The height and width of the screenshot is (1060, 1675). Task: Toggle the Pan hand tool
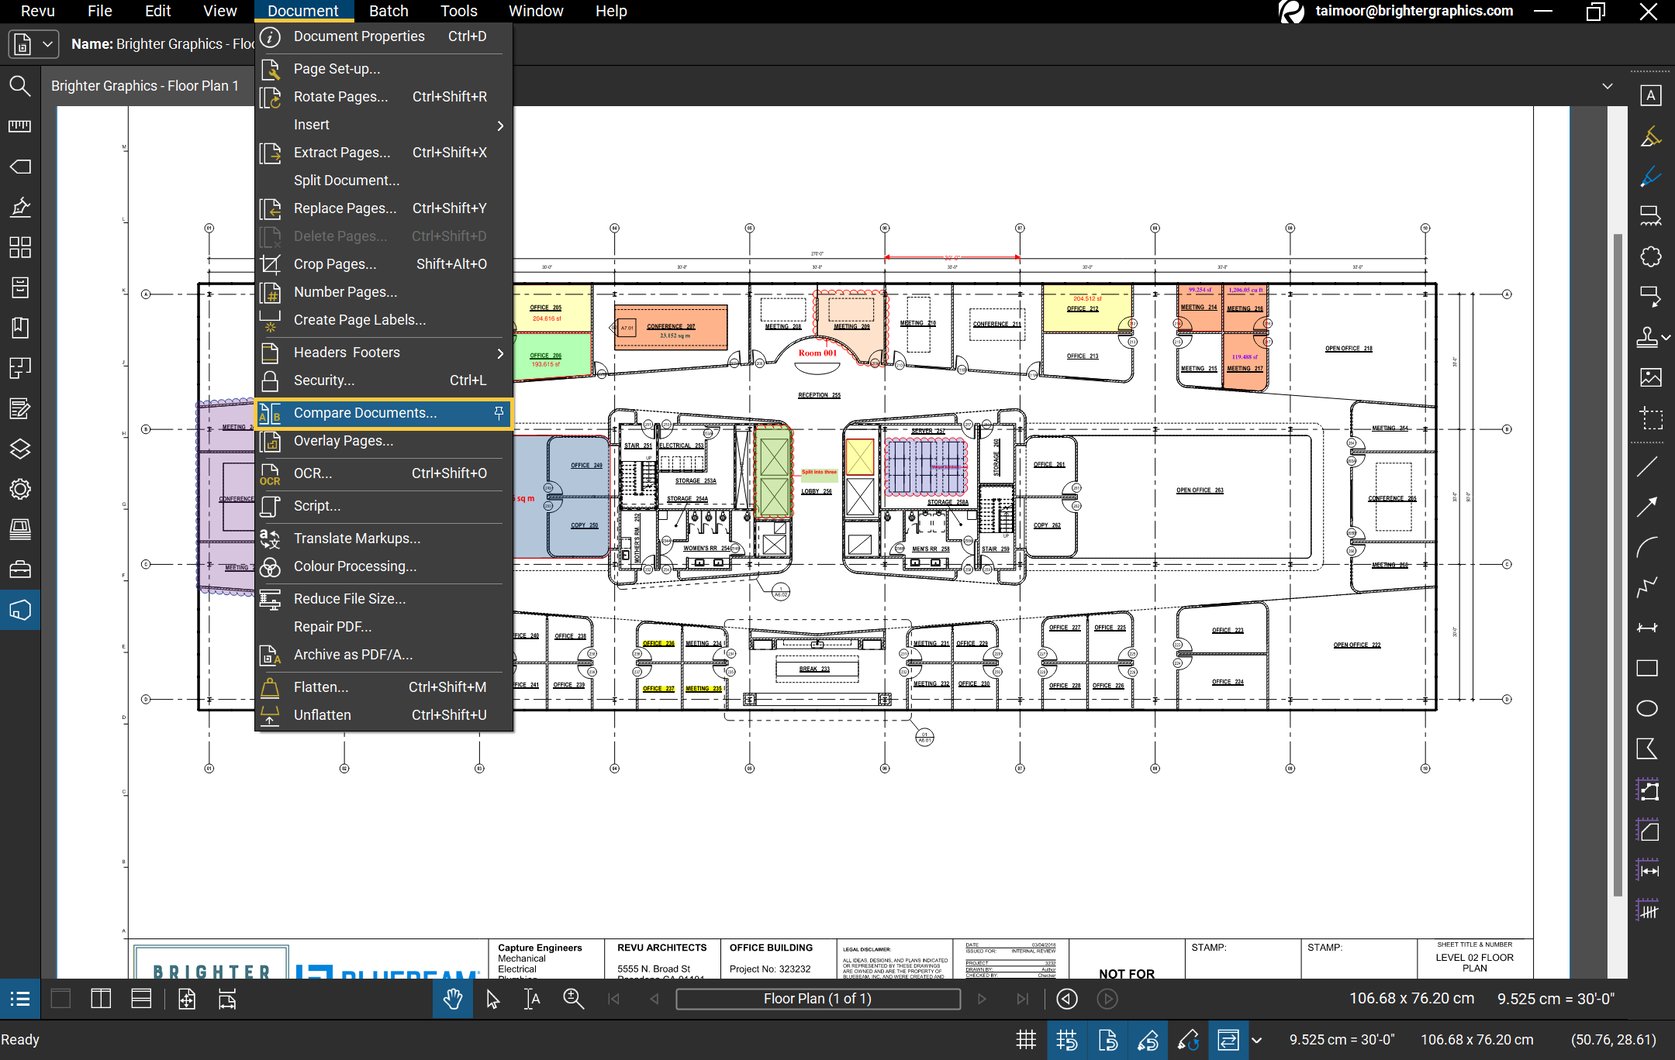(x=452, y=998)
